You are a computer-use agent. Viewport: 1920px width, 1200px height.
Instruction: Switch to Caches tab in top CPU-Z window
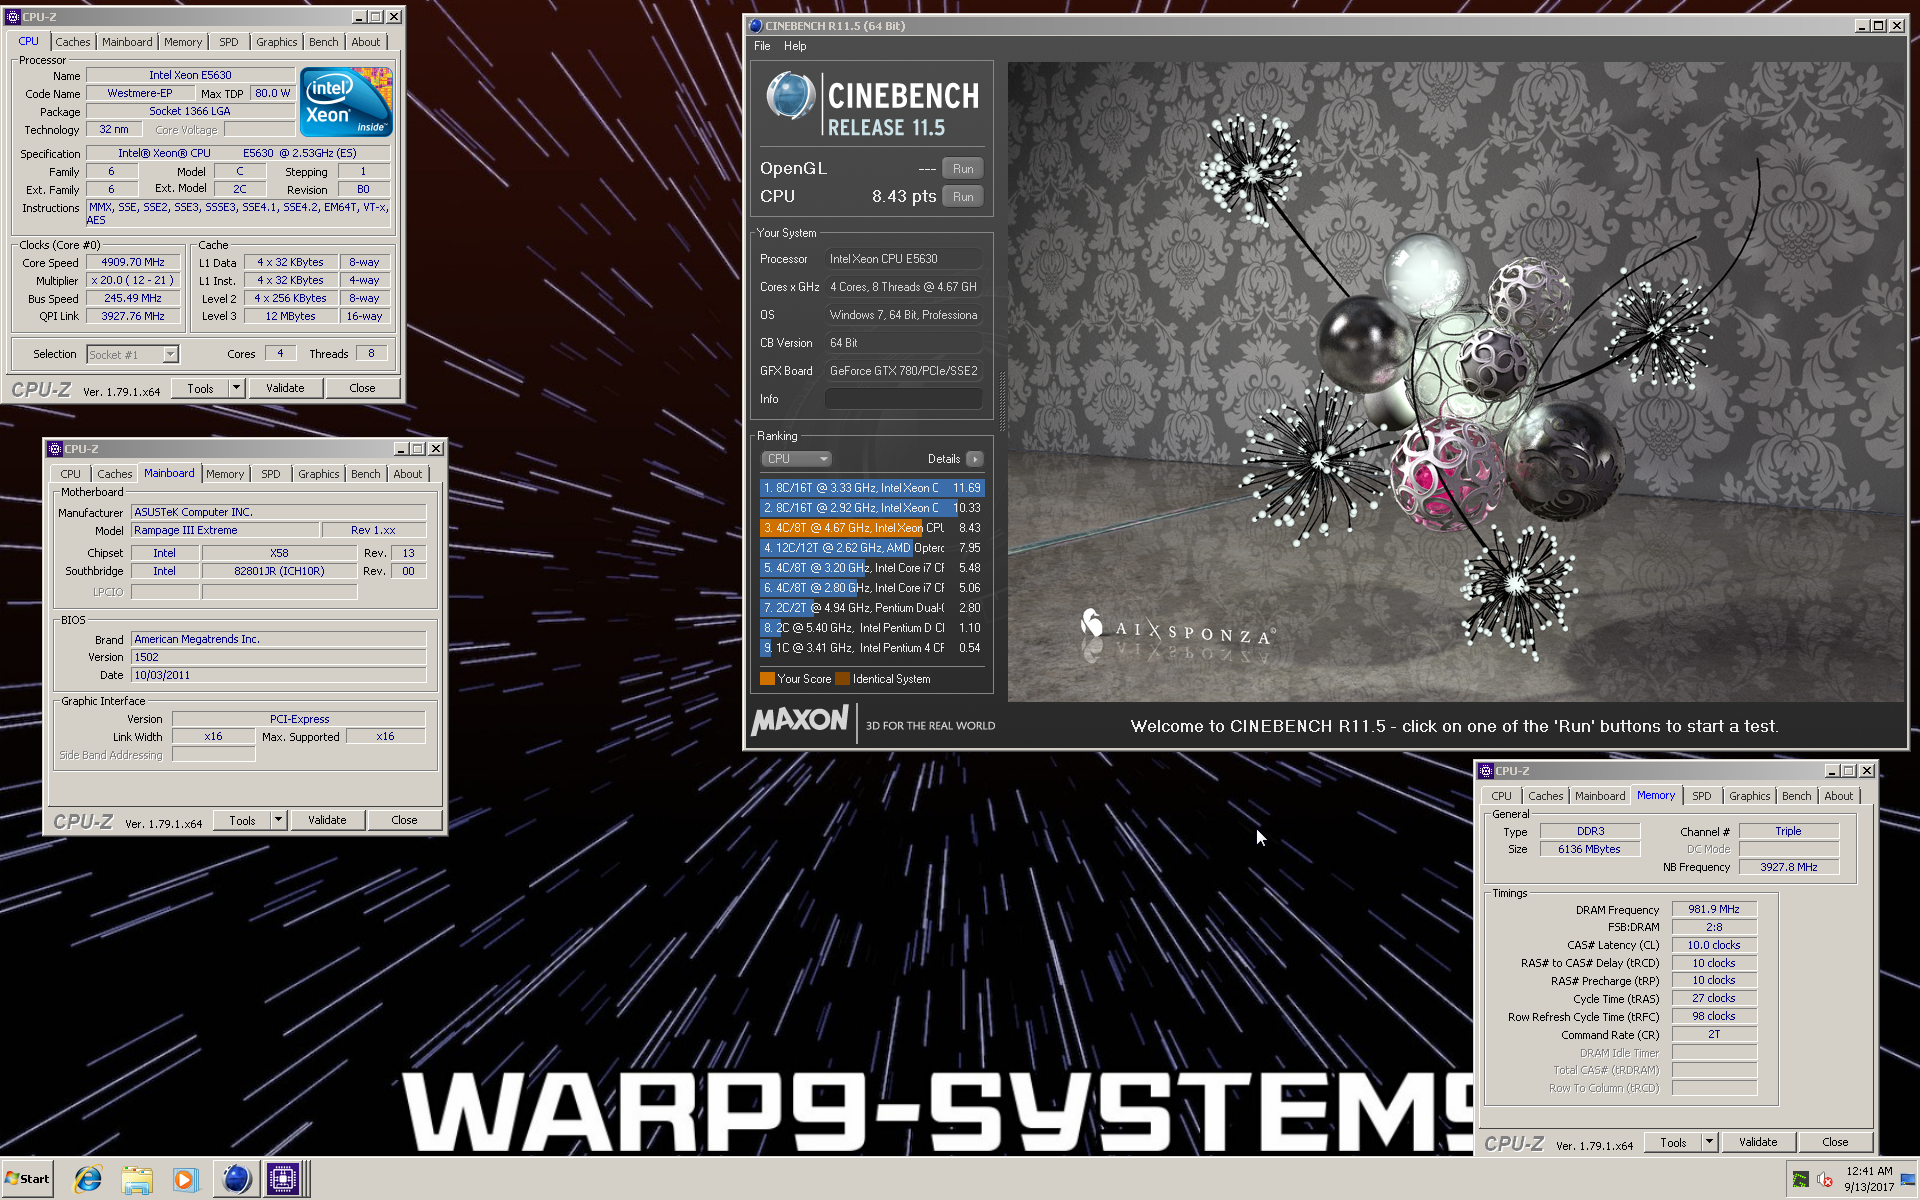[72, 42]
